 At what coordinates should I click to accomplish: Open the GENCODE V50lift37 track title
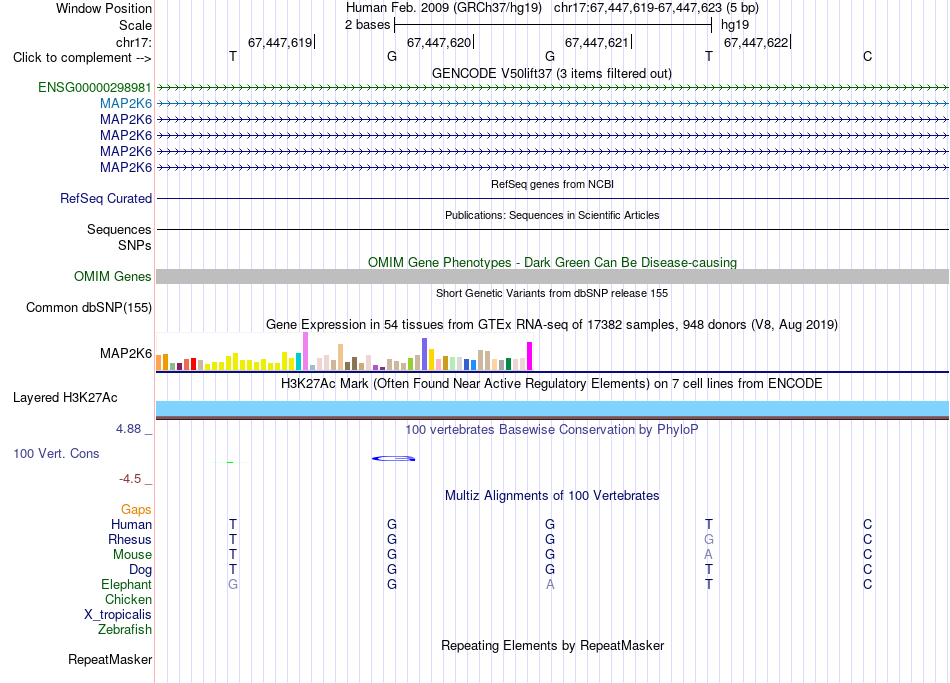click(x=552, y=73)
